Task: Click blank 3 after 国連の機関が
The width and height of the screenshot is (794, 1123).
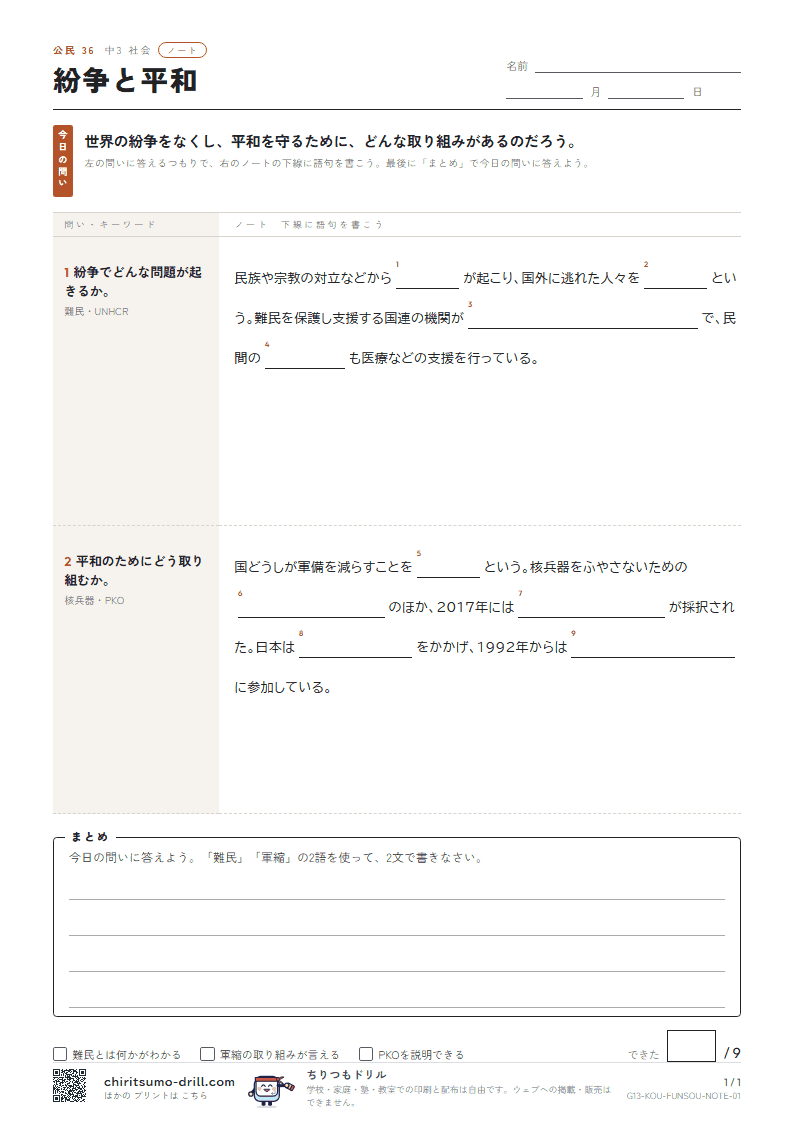Action: (x=583, y=319)
